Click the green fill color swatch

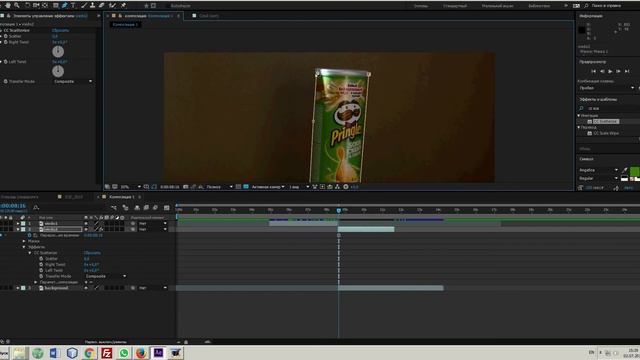click(635, 171)
